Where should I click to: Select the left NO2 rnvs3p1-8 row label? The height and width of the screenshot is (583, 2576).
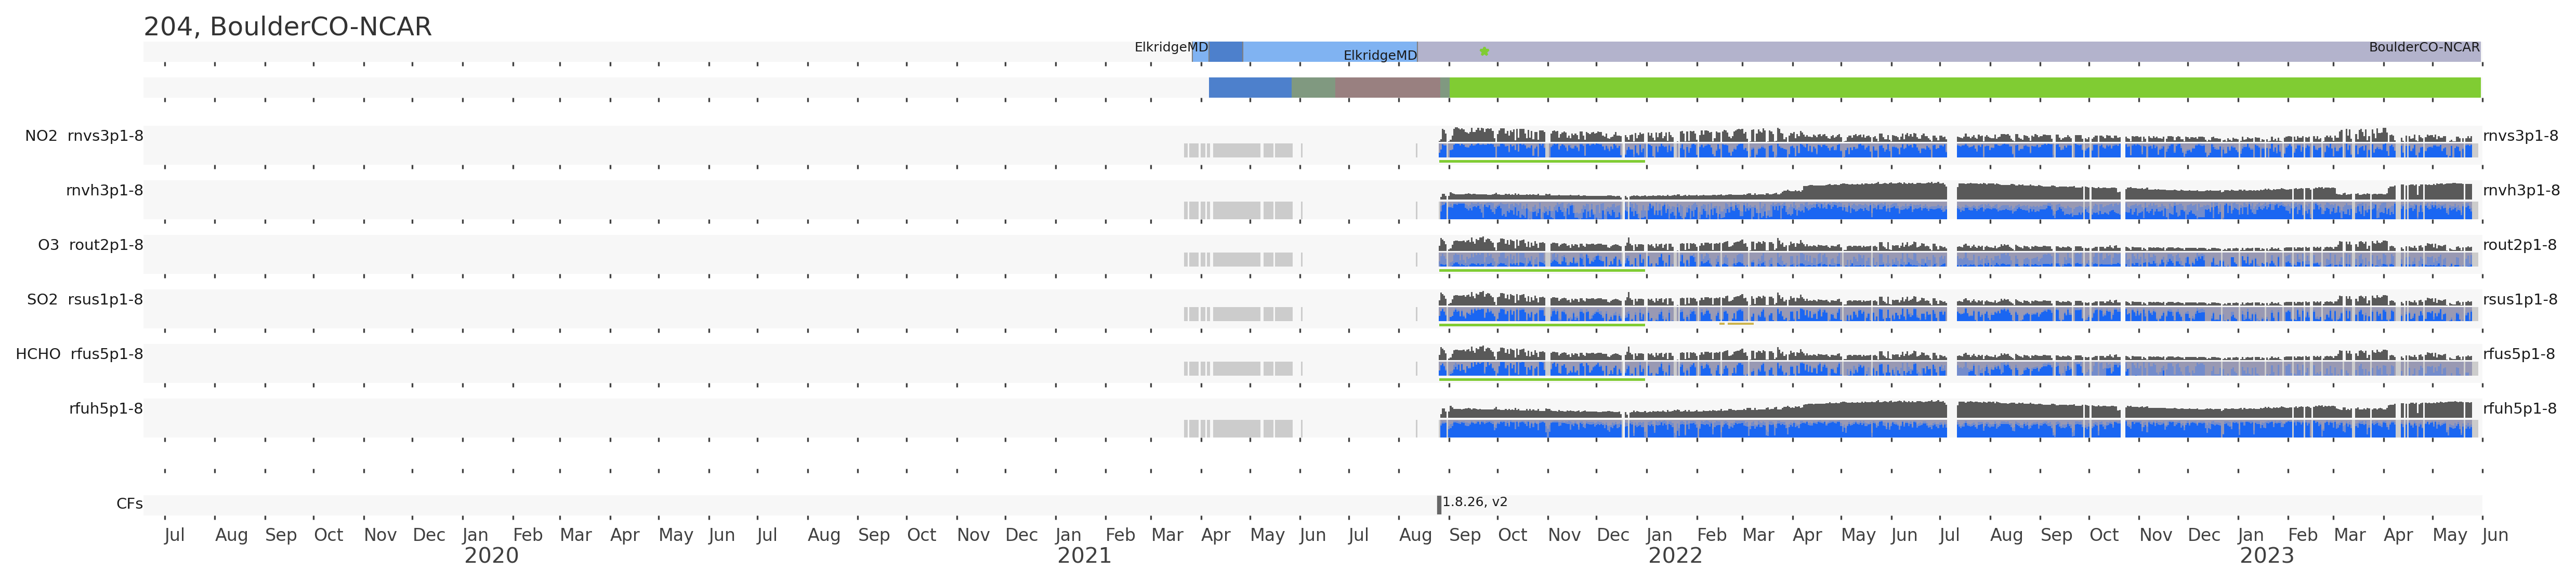coord(84,136)
